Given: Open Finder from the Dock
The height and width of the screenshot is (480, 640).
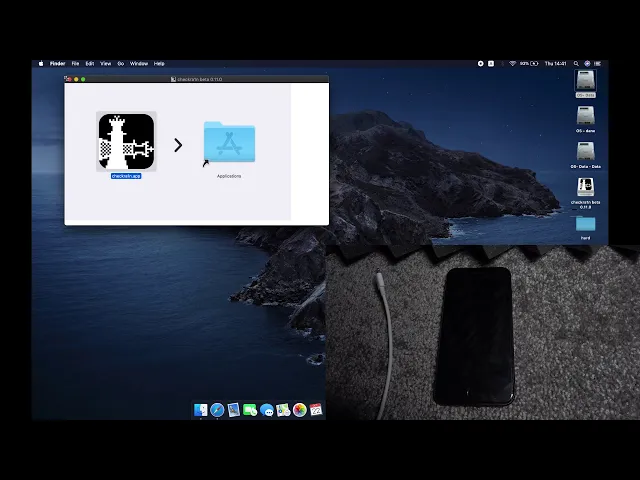Looking at the screenshot, I should coord(200,410).
